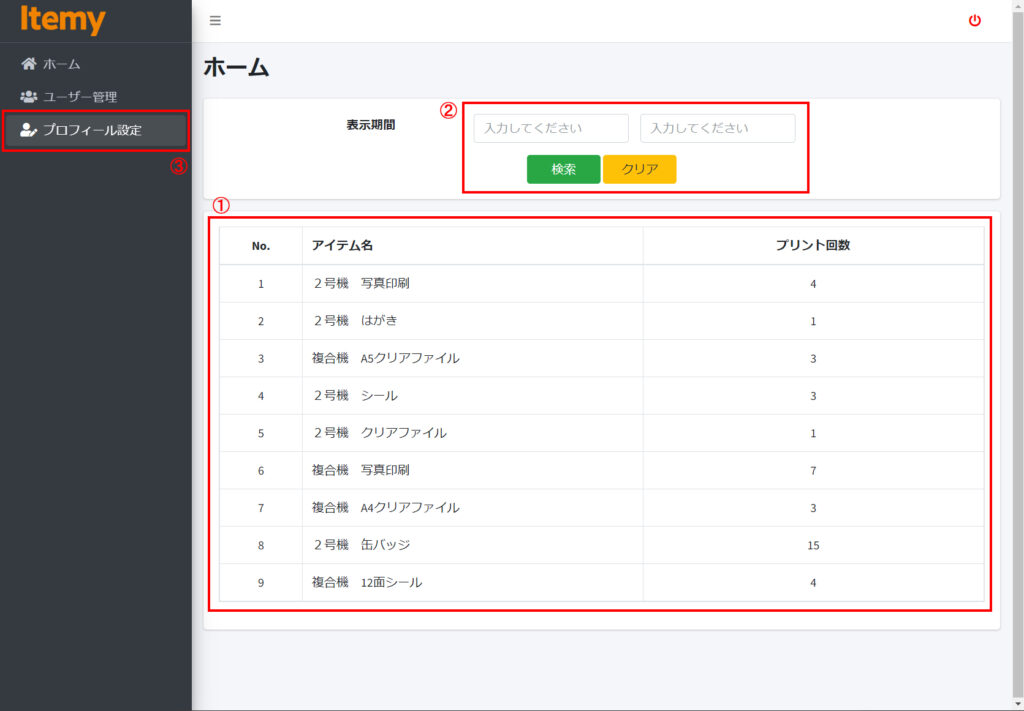The image size is (1024, 711).
Task: Click the アイテム名 column header
Action: click(x=342, y=245)
